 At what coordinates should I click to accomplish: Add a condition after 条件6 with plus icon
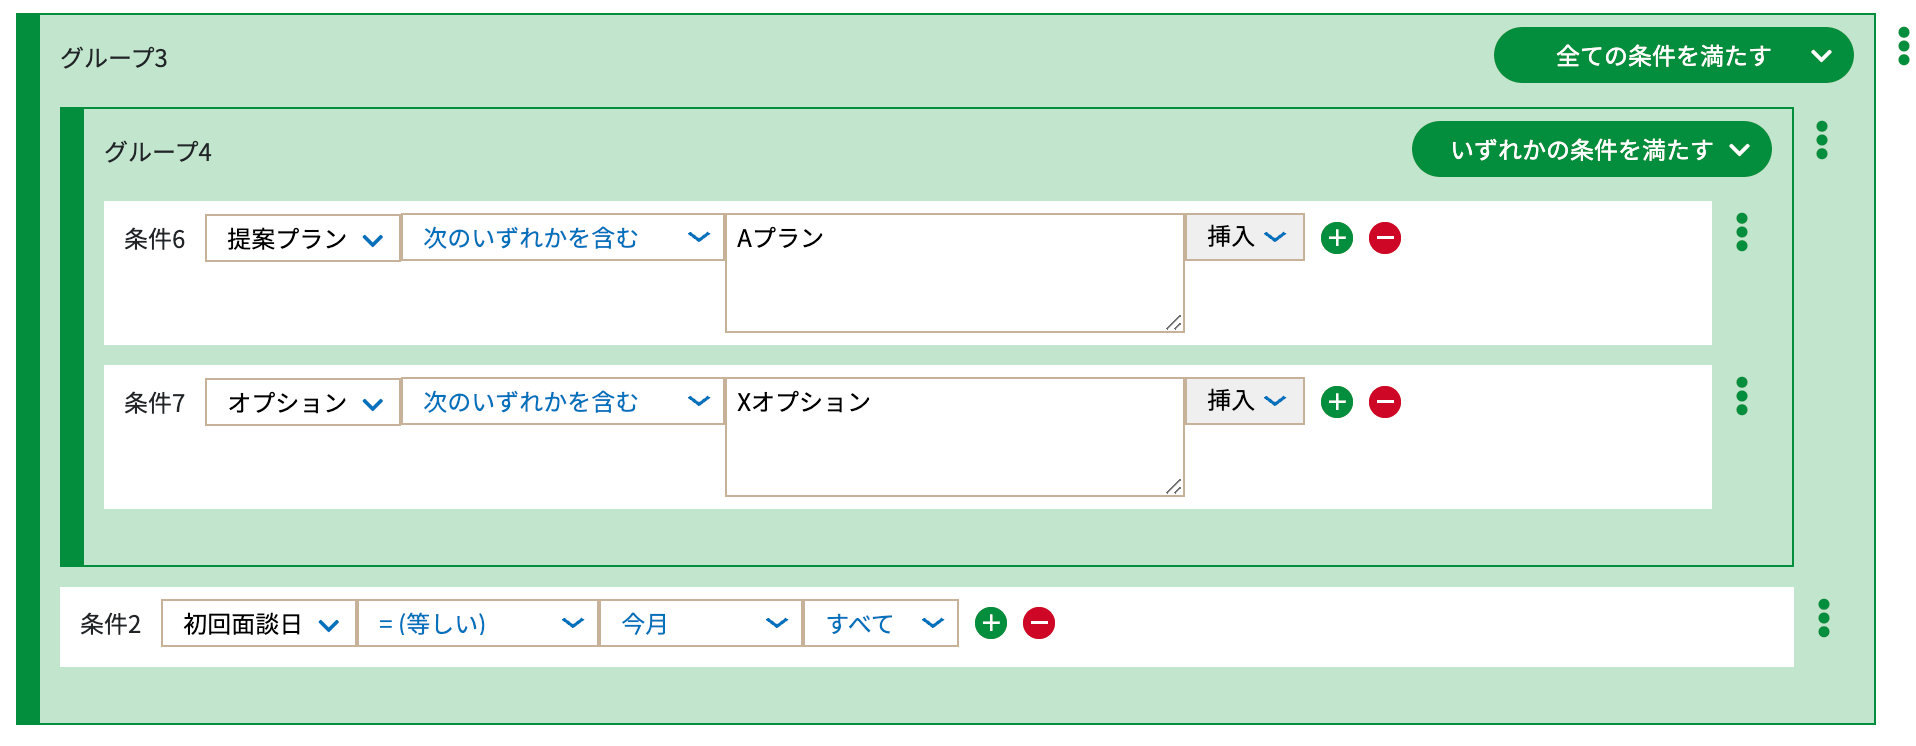point(1336,238)
